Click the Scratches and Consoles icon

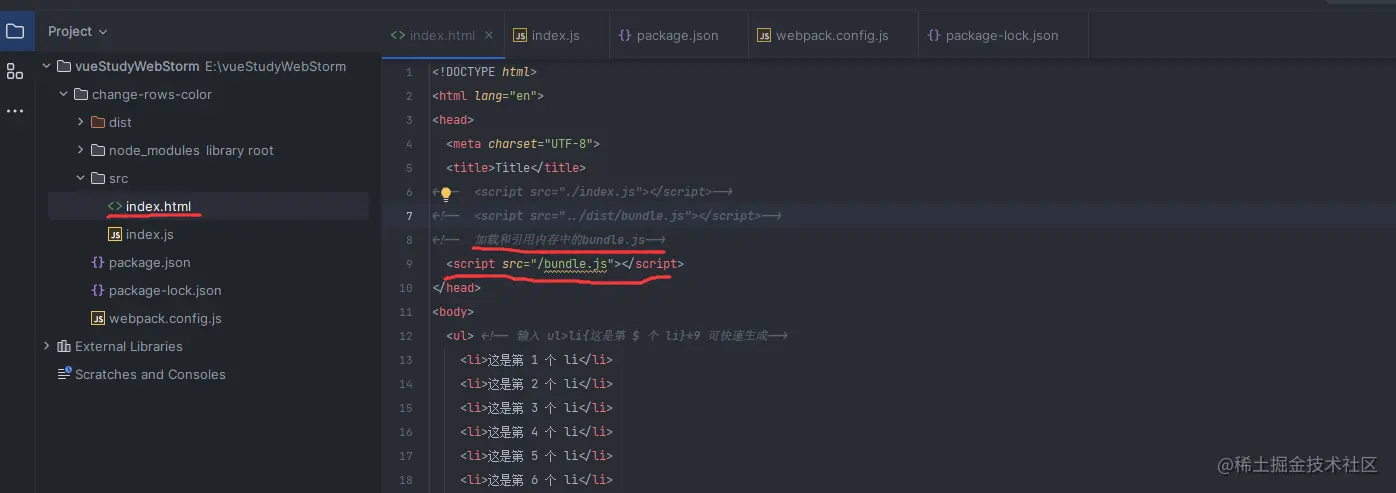point(64,374)
